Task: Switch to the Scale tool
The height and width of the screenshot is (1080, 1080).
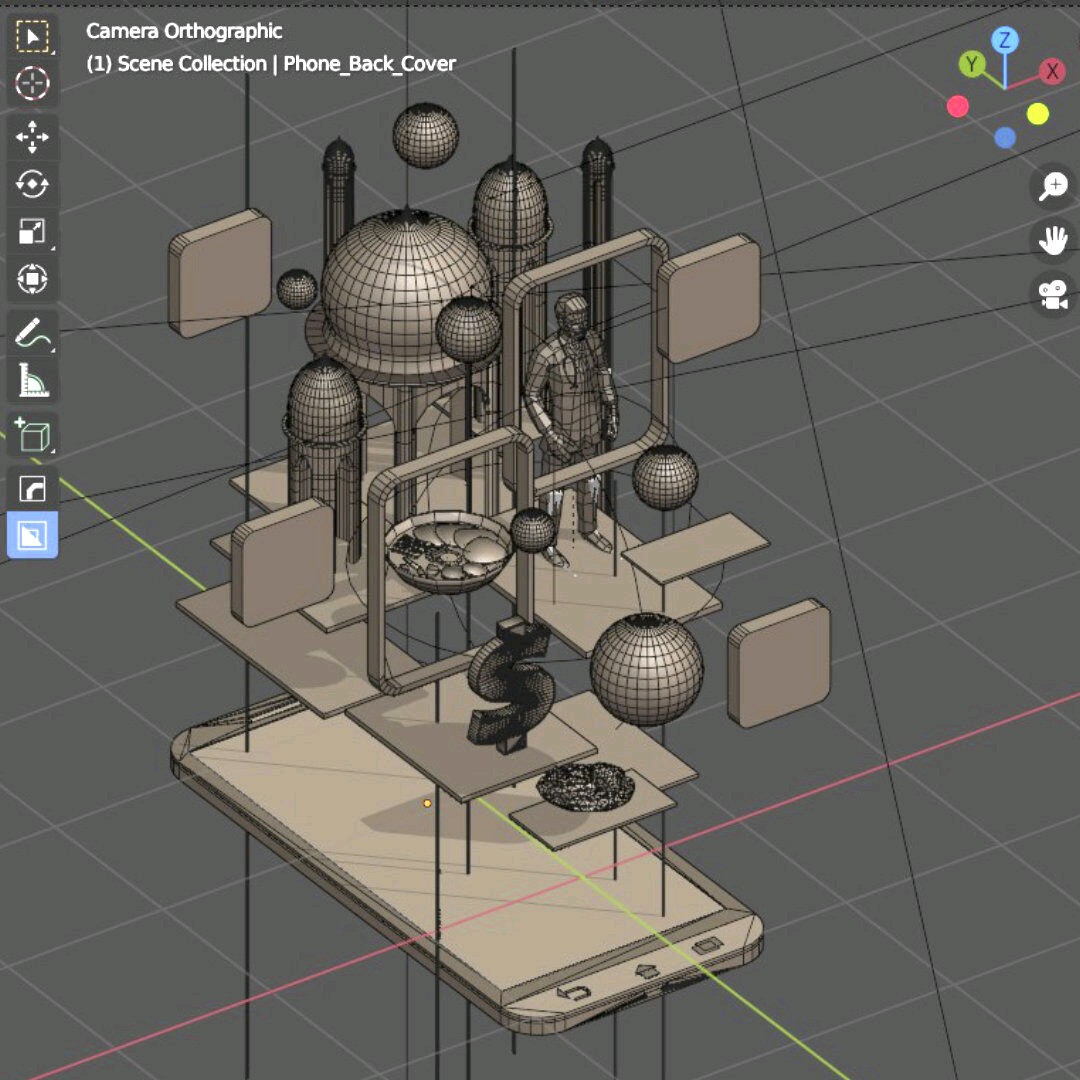Action: [32, 232]
